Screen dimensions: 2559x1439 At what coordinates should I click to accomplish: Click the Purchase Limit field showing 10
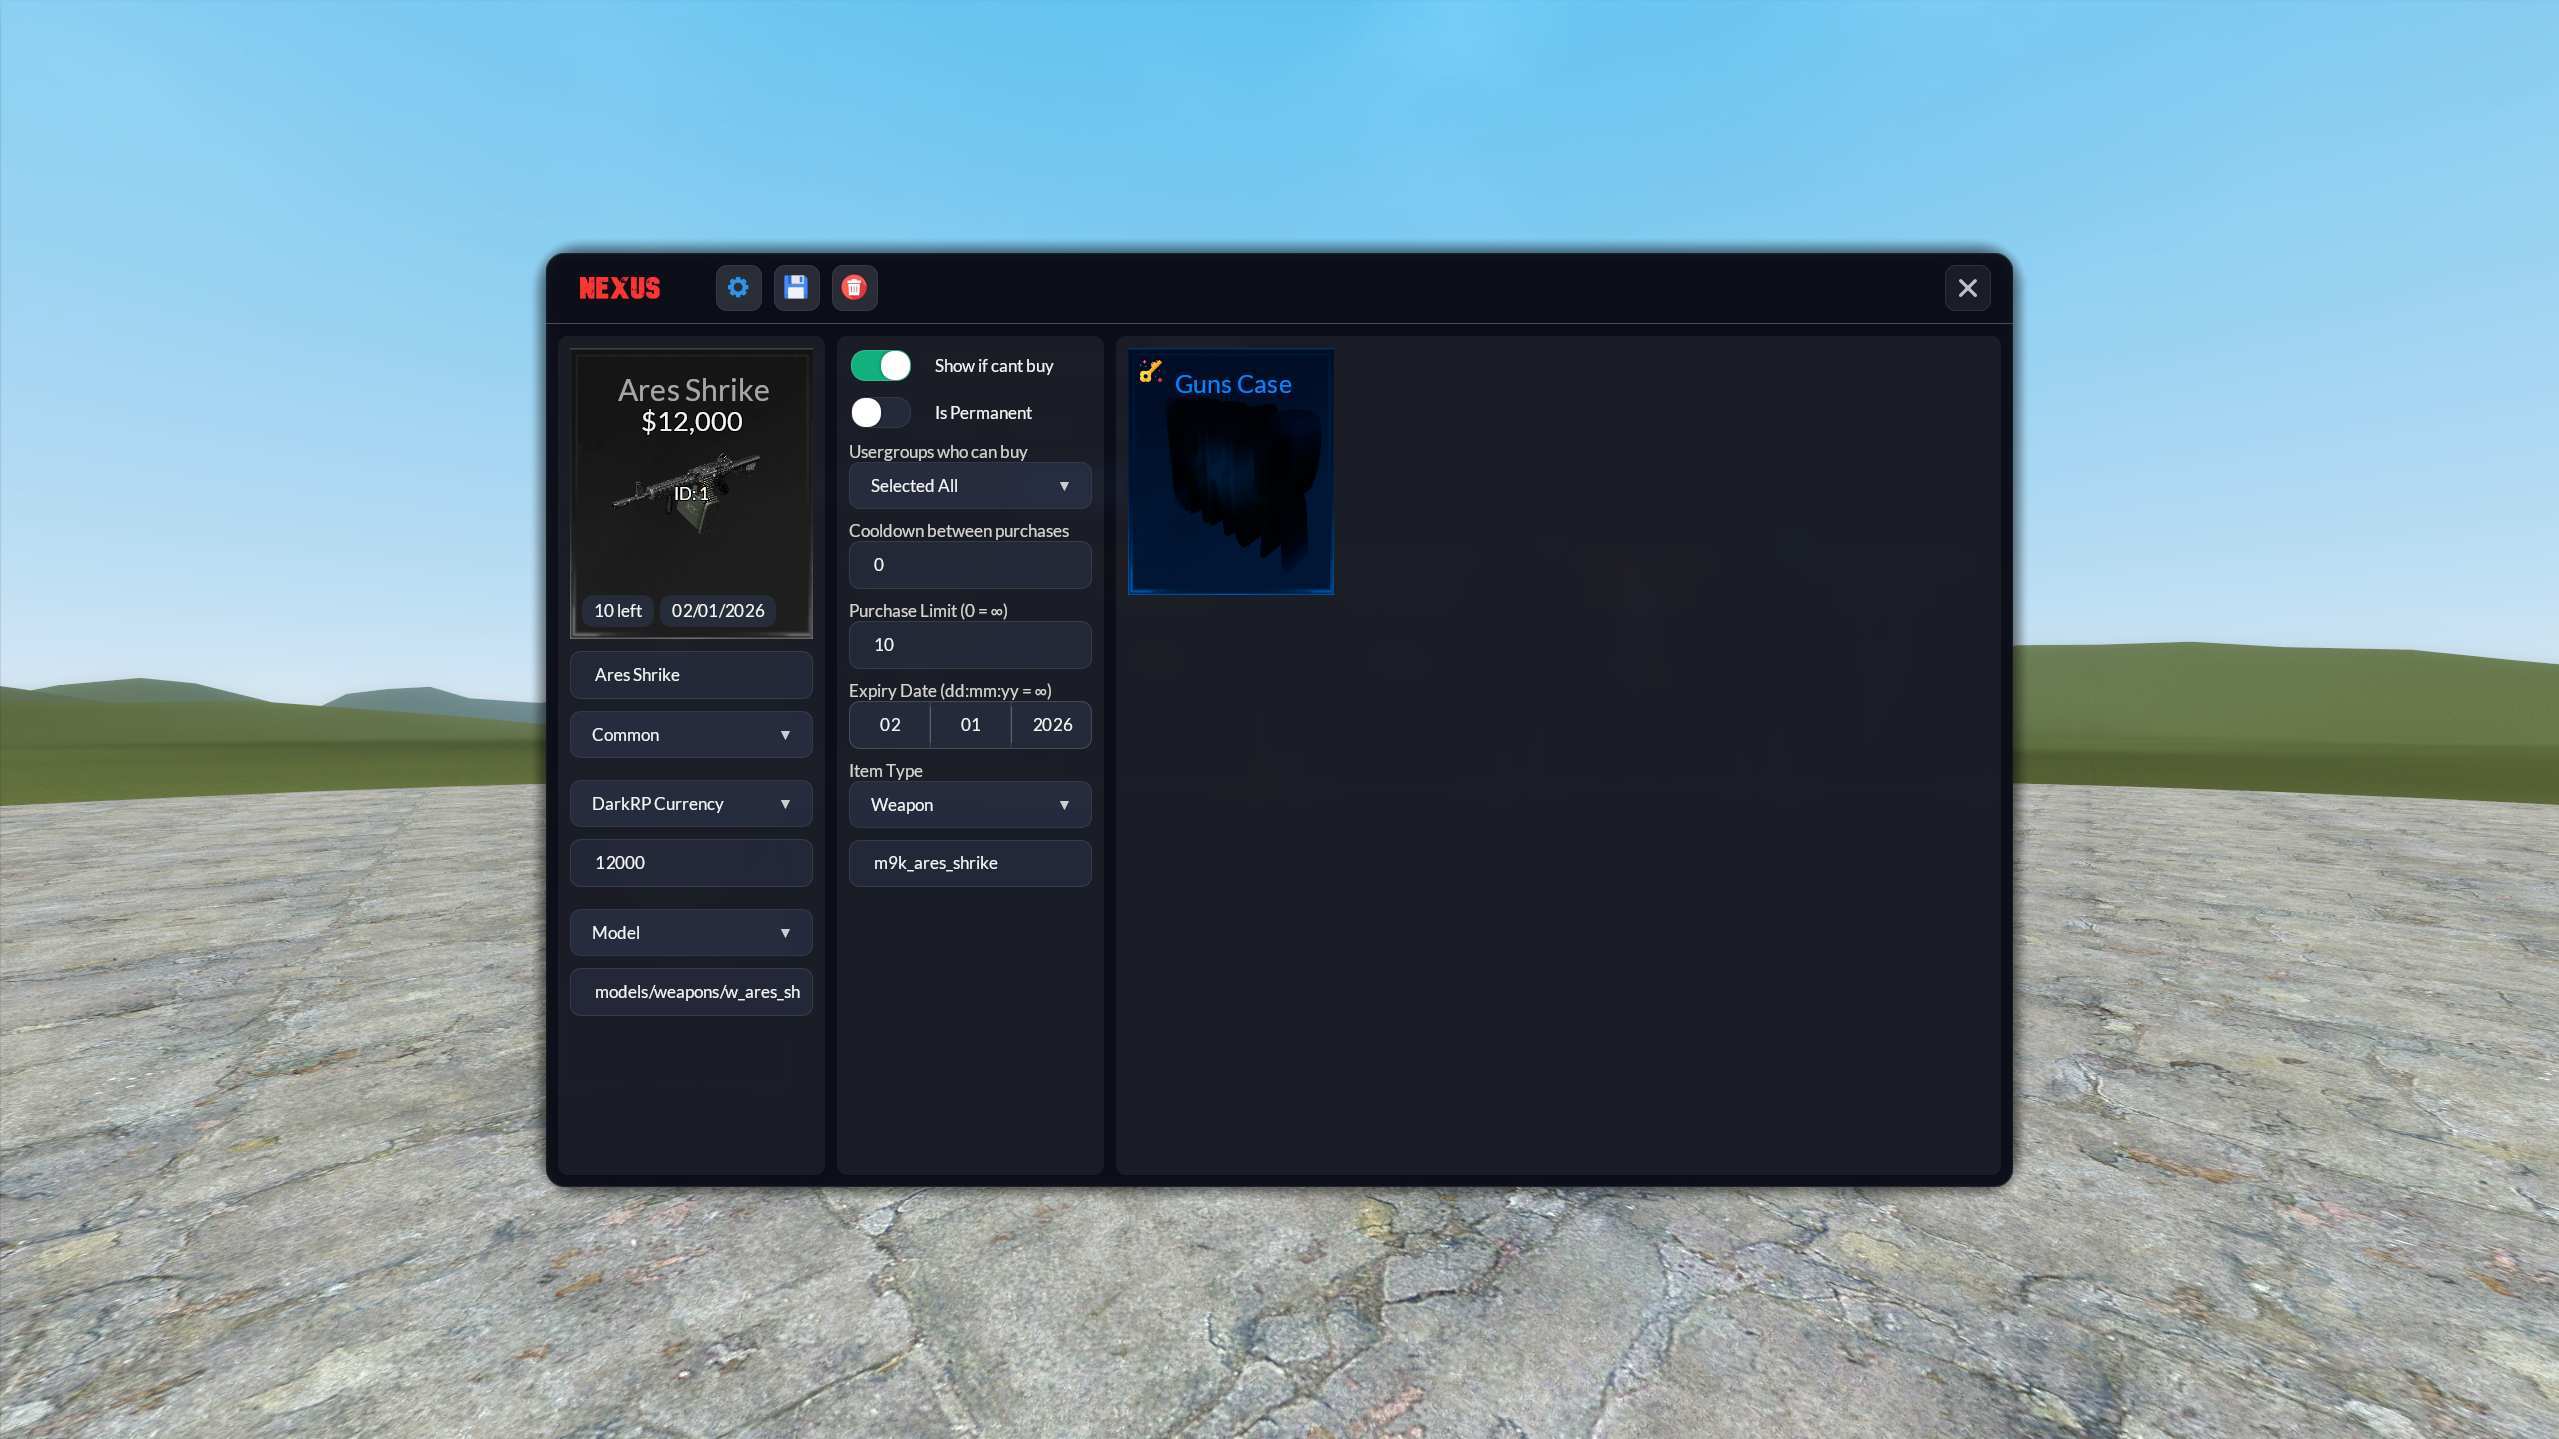pyautogui.click(x=970, y=645)
